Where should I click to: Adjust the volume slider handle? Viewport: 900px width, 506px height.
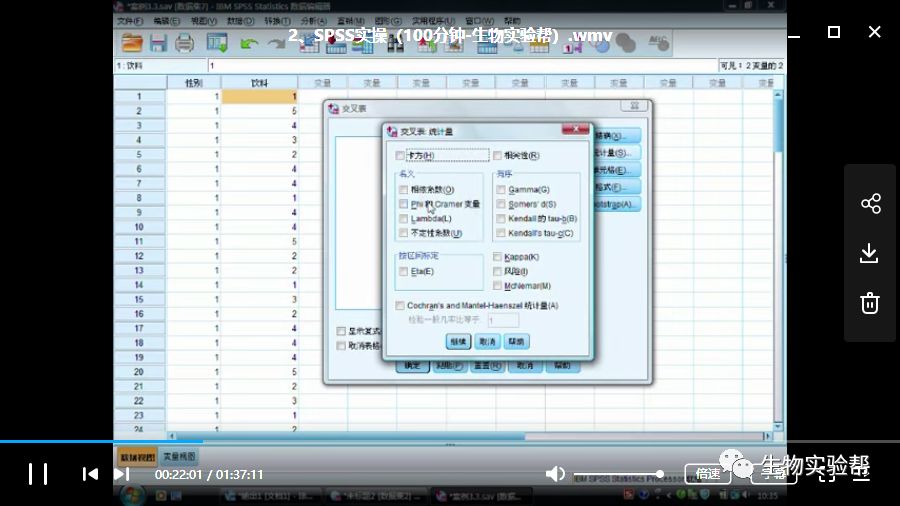pos(660,474)
